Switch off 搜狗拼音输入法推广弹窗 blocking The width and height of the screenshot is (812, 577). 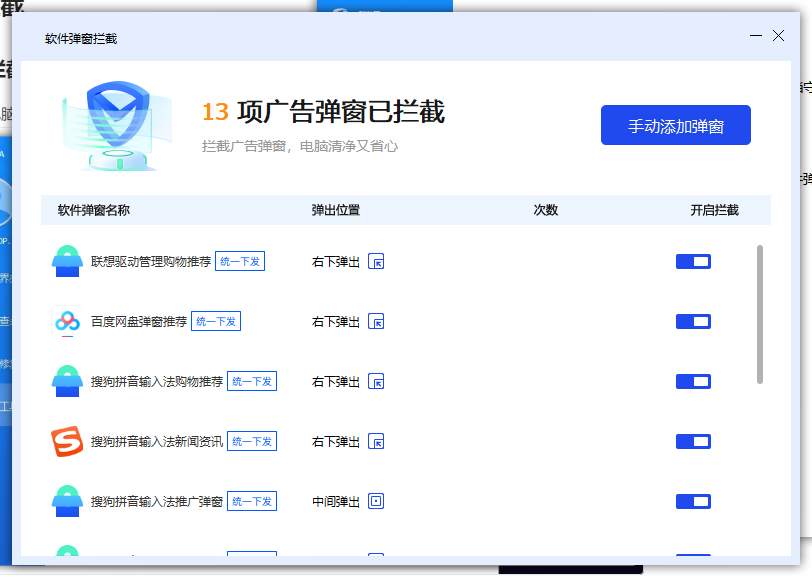[x=693, y=501]
